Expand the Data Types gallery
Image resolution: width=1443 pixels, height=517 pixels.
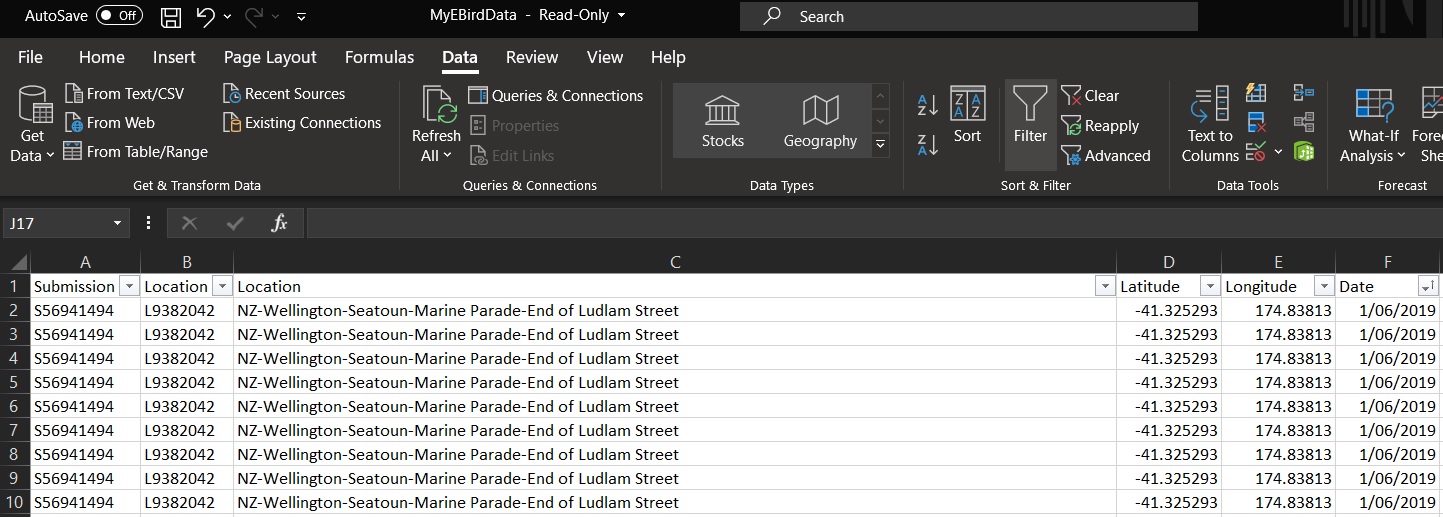[880, 145]
